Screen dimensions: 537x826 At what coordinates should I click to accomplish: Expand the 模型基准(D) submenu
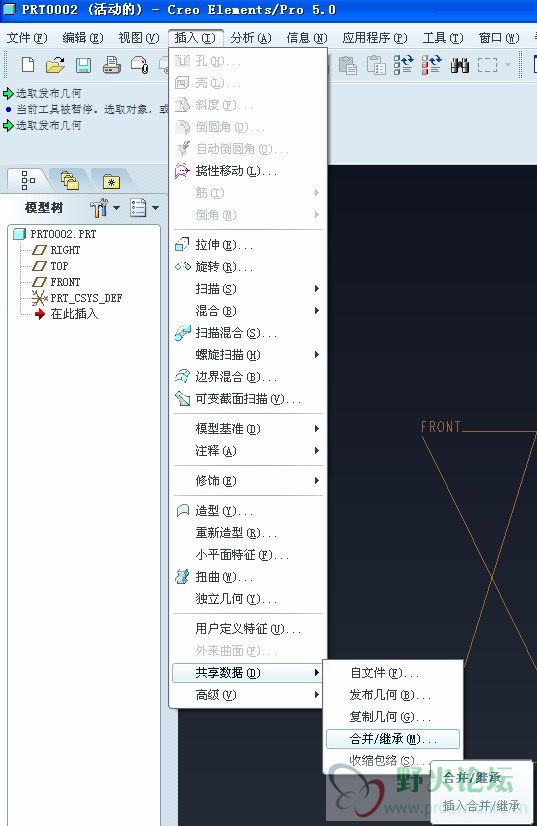pos(247,429)
